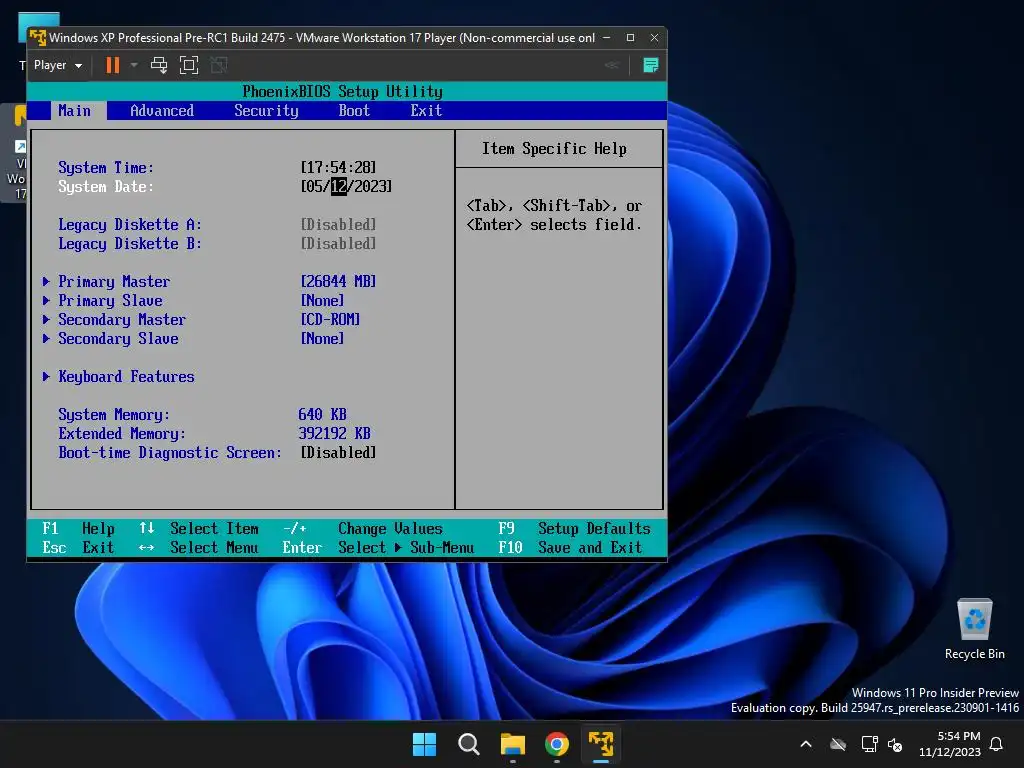Open the VMware notes icon in toolbar
The width and height of the screenshot is (1024, 768).
[x=650, y=65]
